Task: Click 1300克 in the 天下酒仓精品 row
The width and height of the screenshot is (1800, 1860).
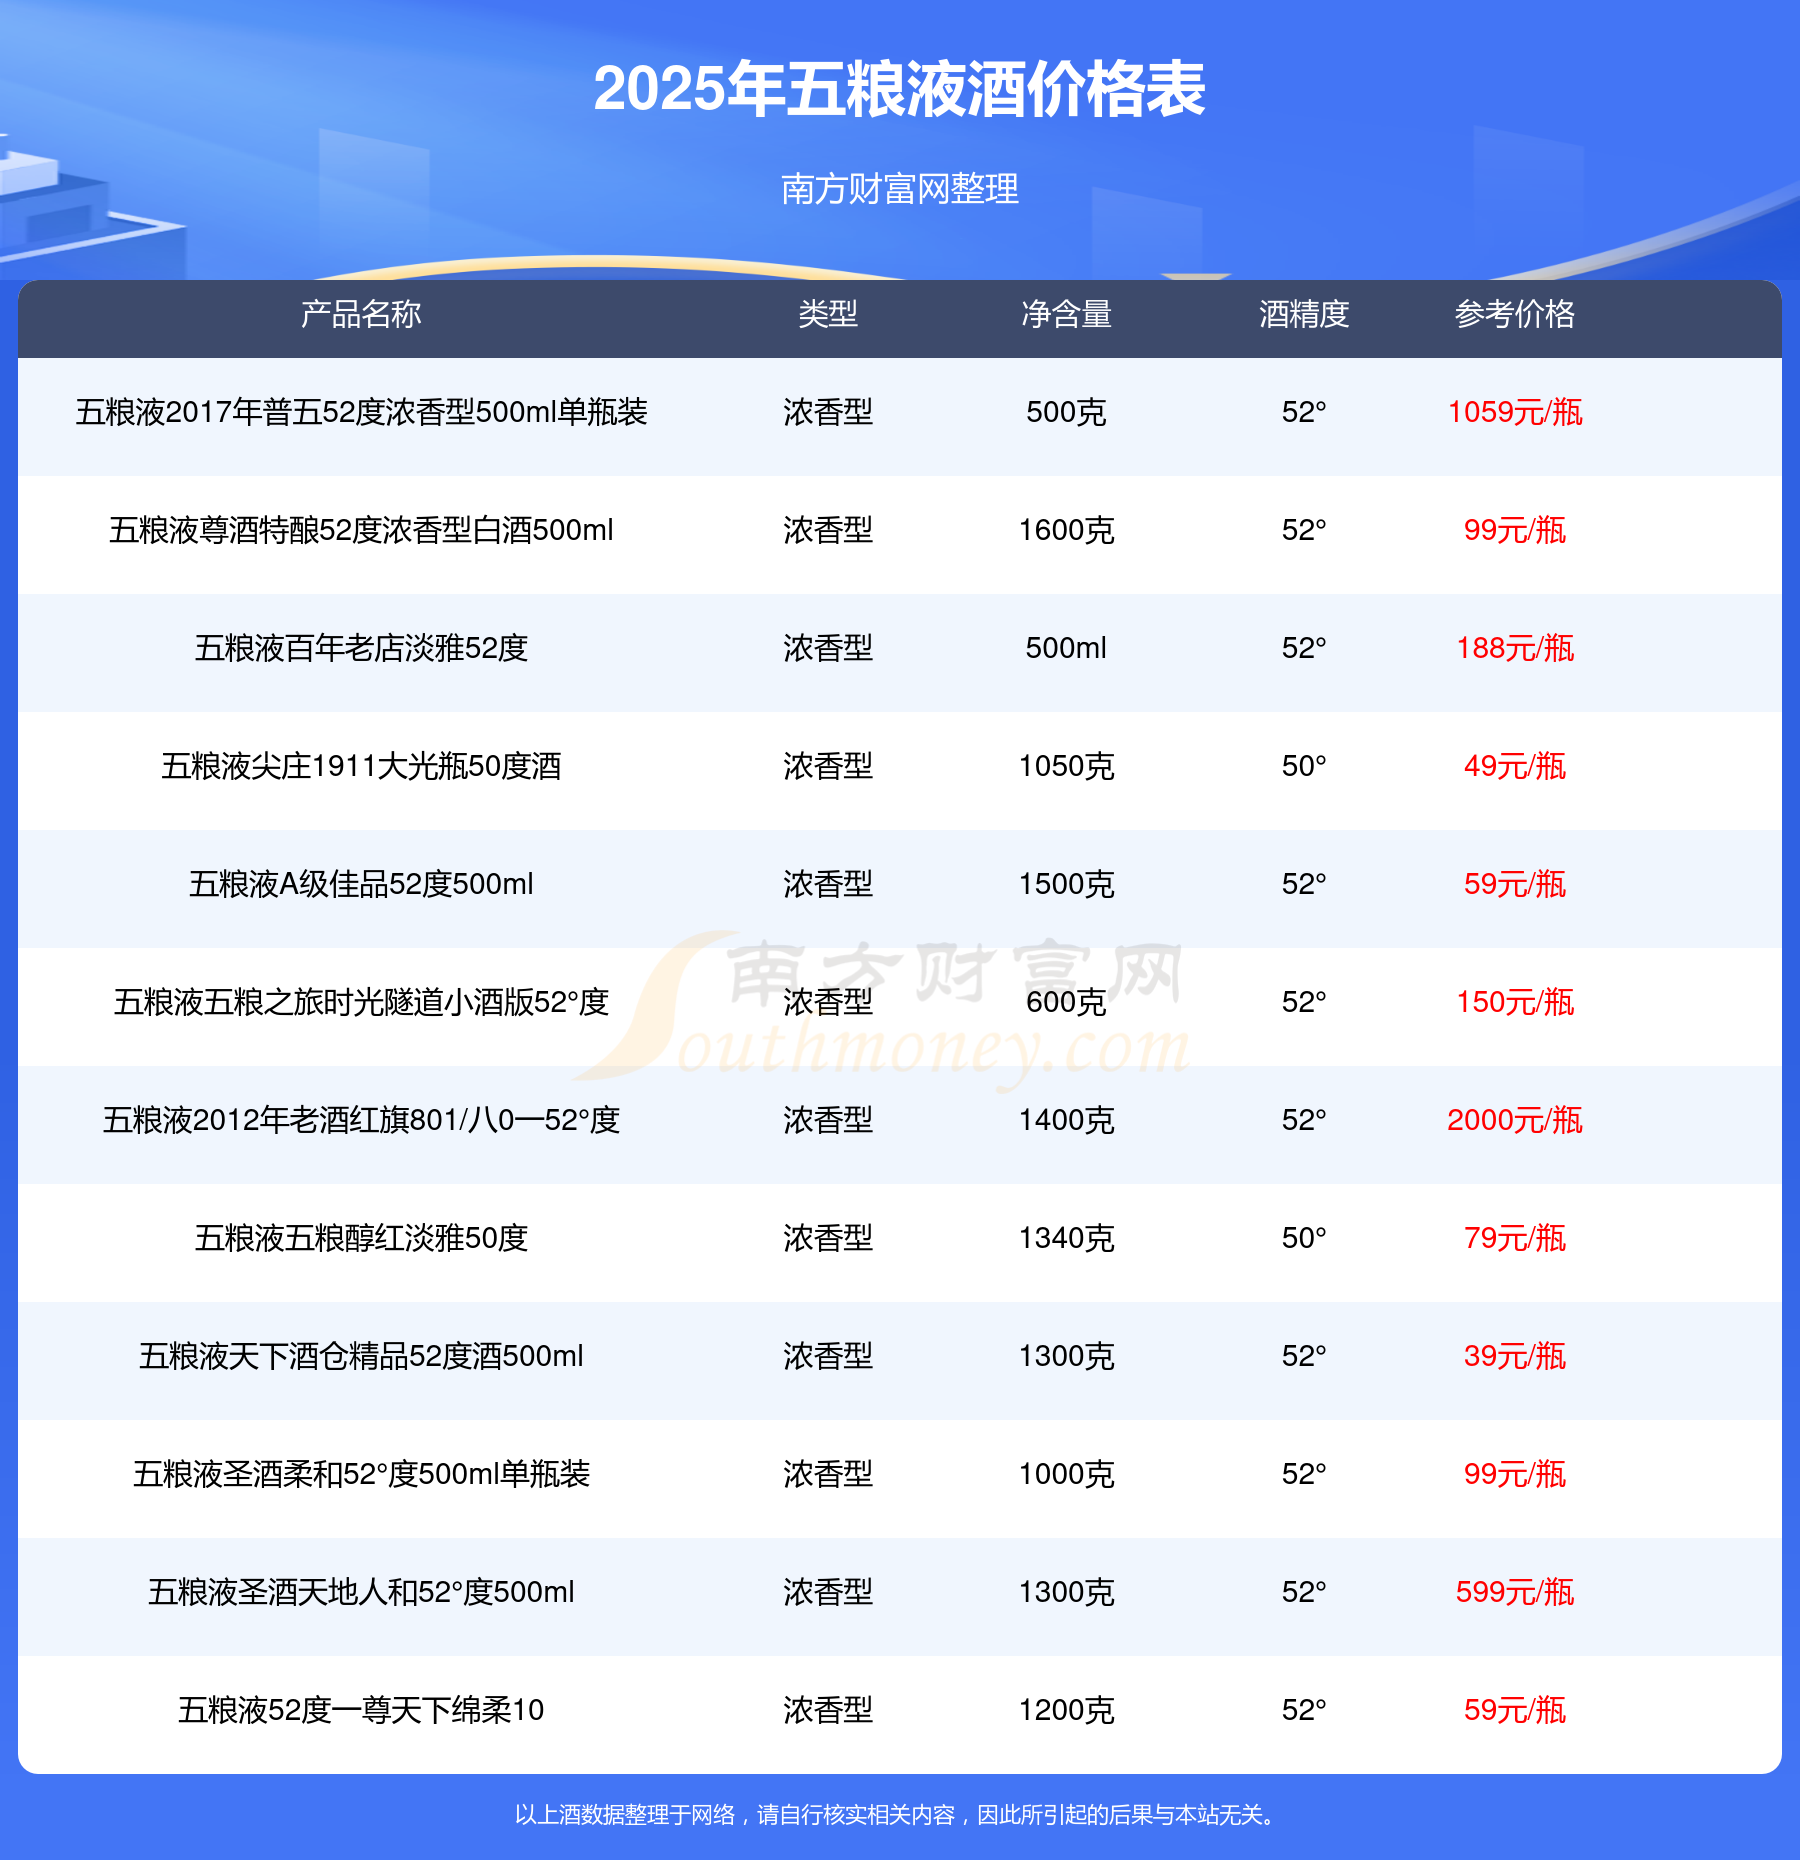Action: [1066, 1356]
